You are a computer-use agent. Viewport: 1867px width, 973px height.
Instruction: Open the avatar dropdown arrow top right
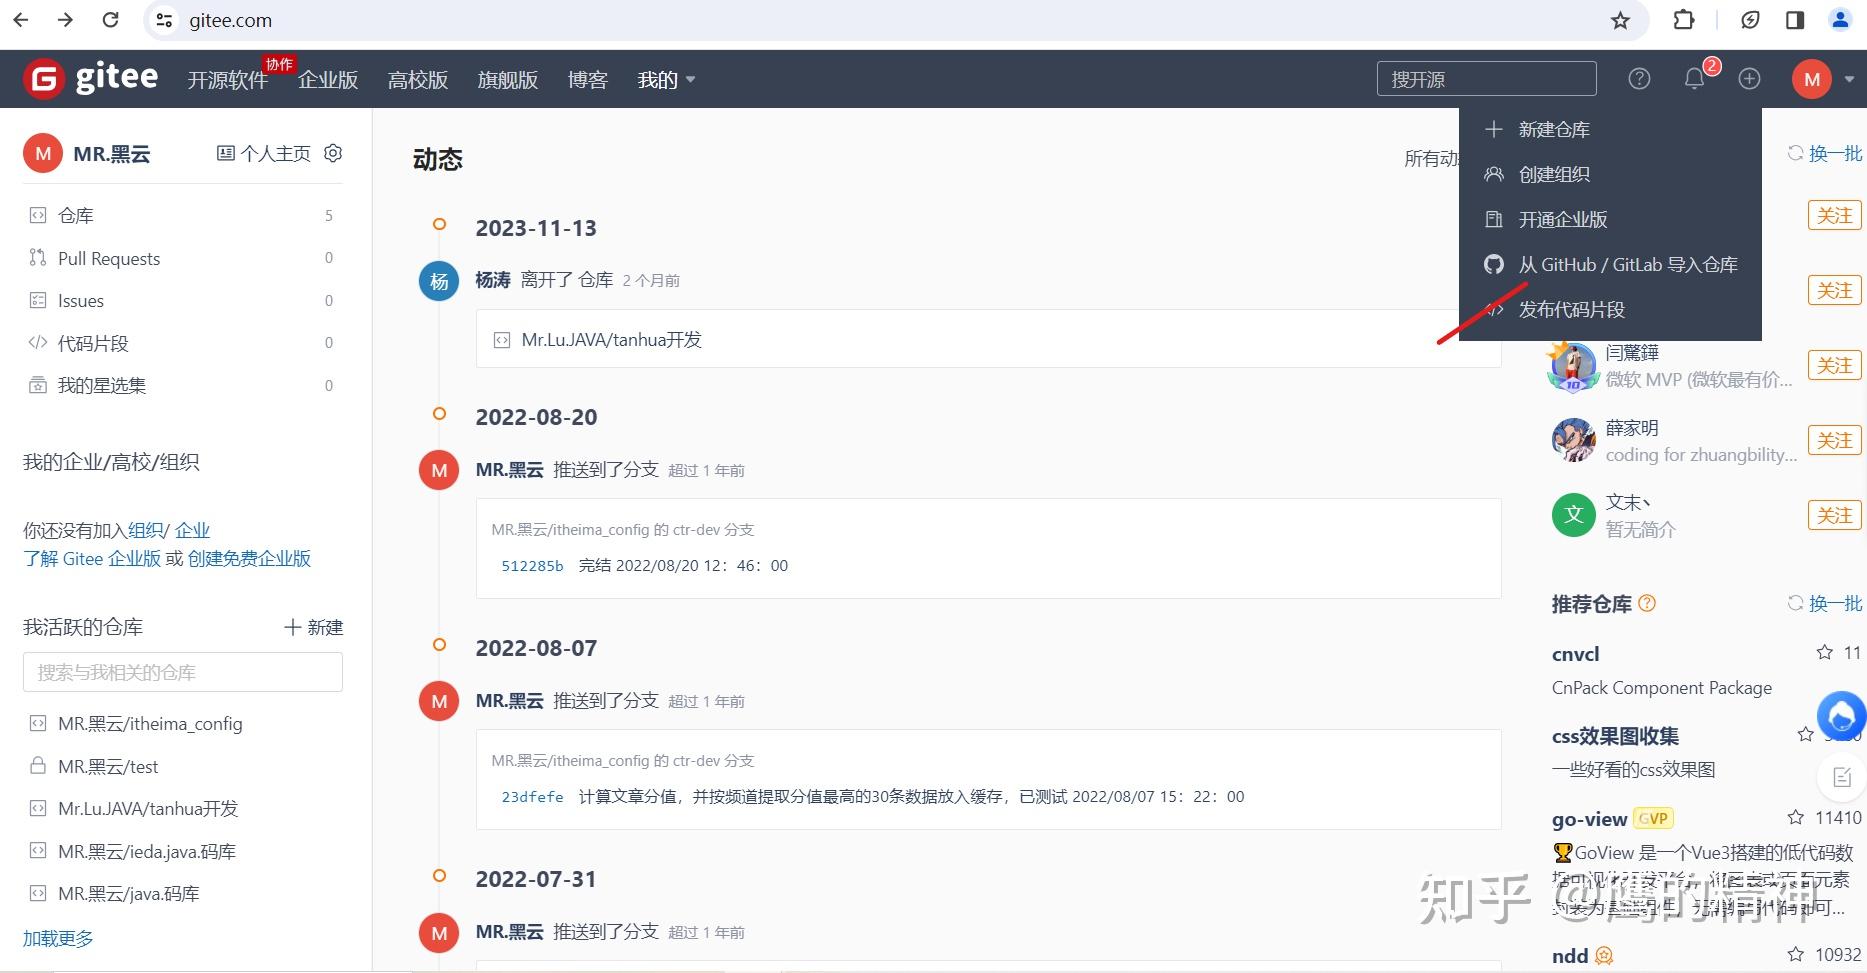coord(1848,78)
